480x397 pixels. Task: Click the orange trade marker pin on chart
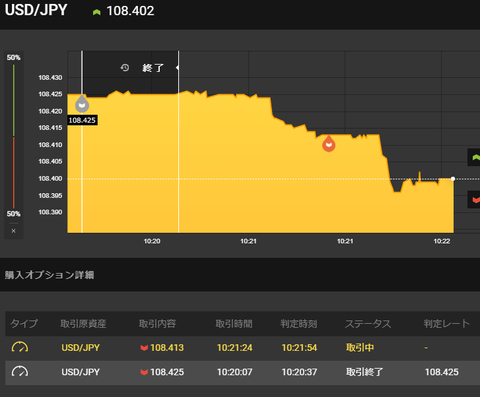[329, 144]
